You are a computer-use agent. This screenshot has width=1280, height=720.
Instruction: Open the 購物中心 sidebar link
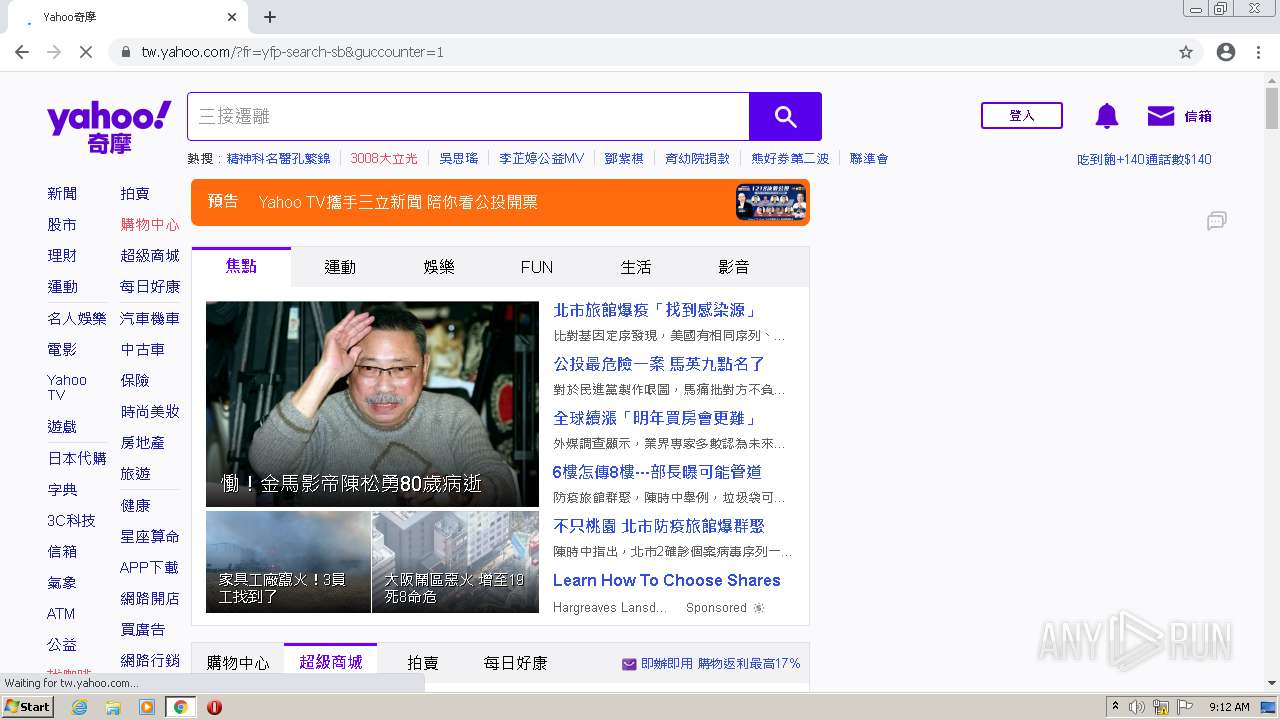pyautogui.click(x=150, y=225)
